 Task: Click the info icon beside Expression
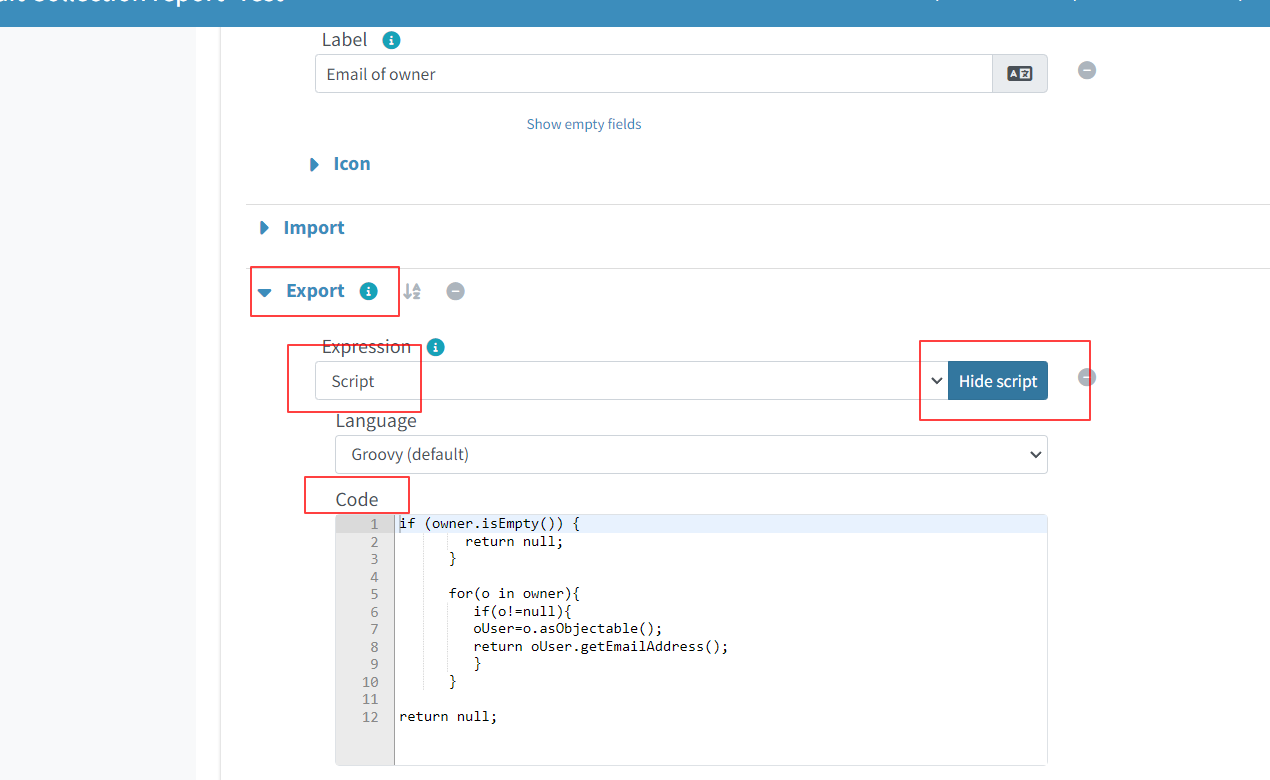point(435,347)
